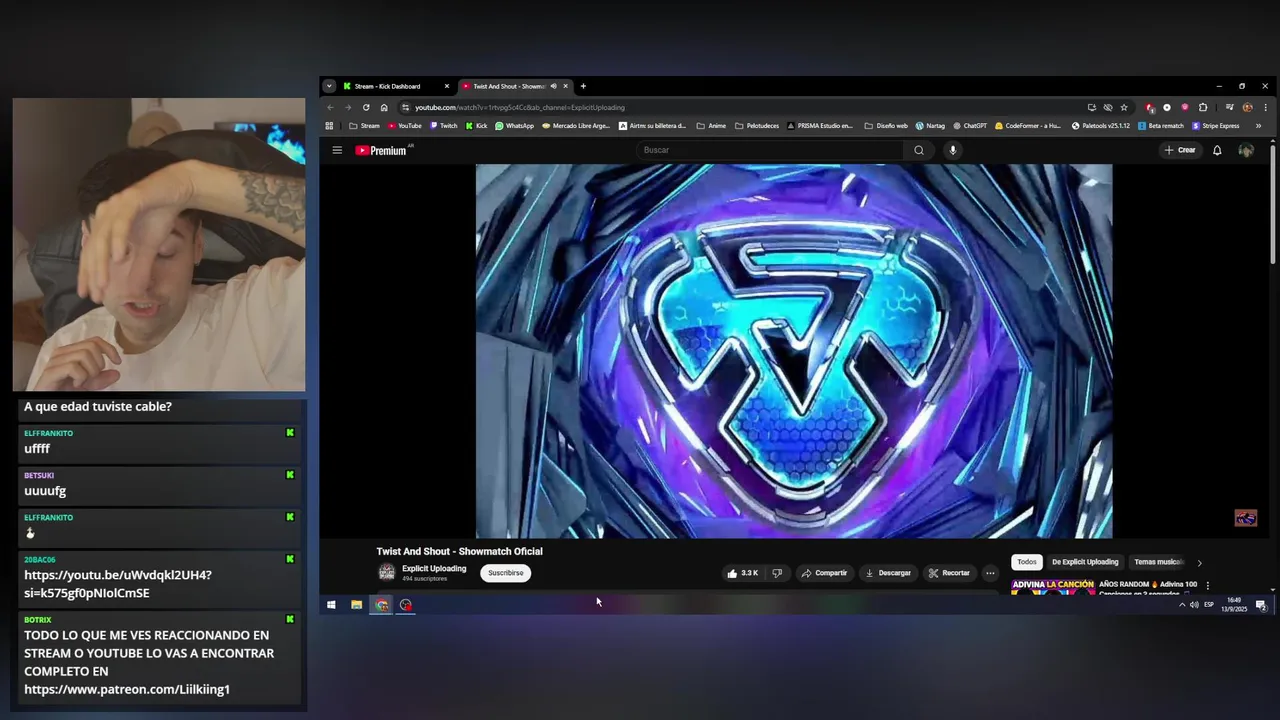Like the video with thumbs up
Viewport: 1280px width, 720px height.
[742, 573]
